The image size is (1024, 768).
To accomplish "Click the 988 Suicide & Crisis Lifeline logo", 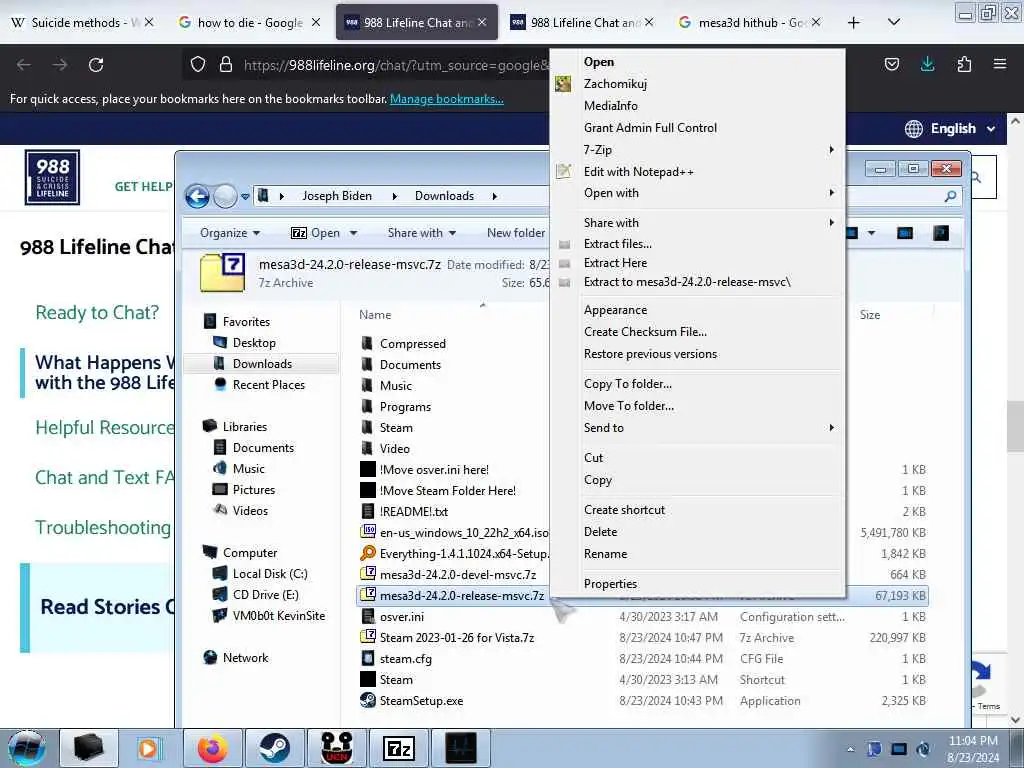I will (x=52, y=177).
